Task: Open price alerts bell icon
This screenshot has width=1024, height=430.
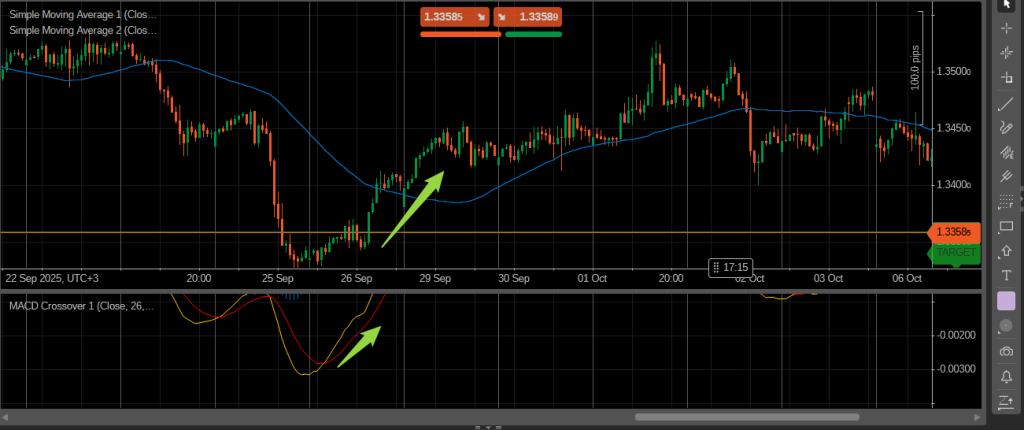Action: (x=1005, y=376)
